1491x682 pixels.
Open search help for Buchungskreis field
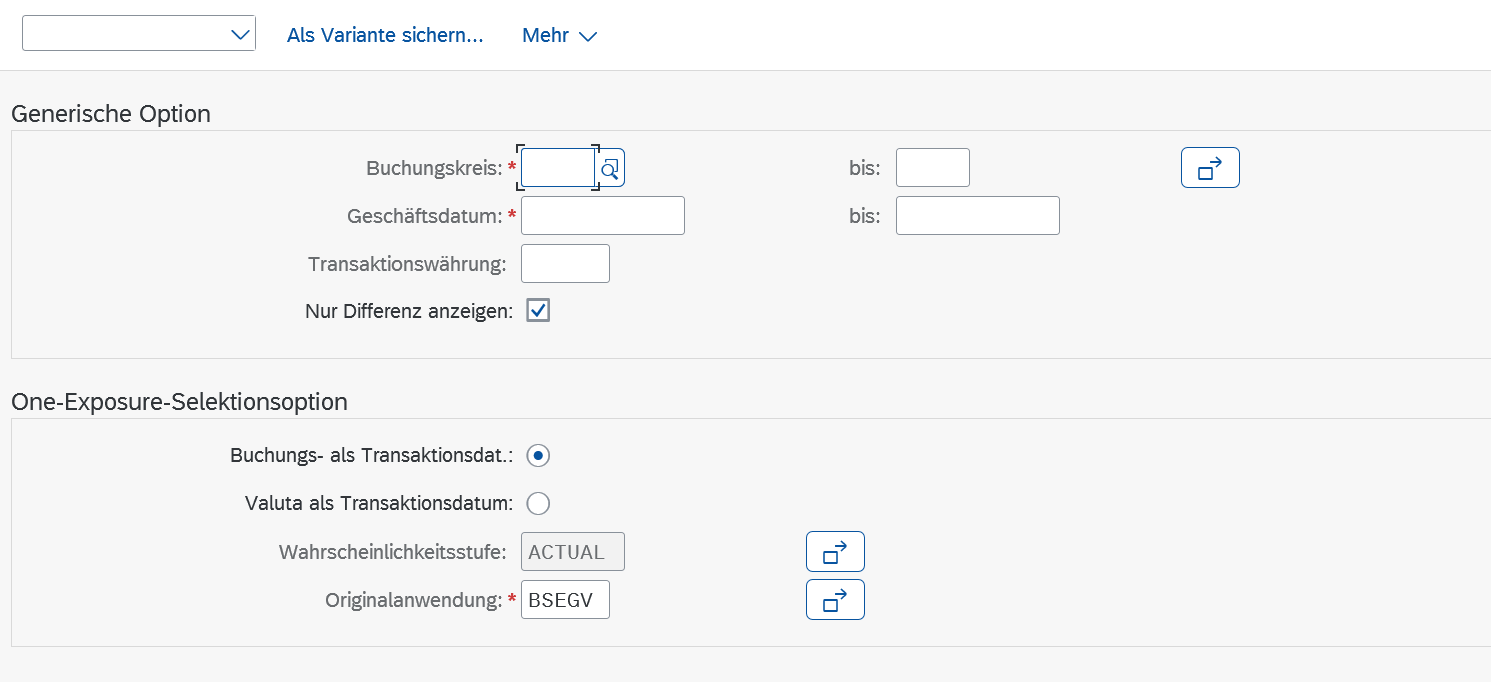pyautogui.click(x=611, y=168)
